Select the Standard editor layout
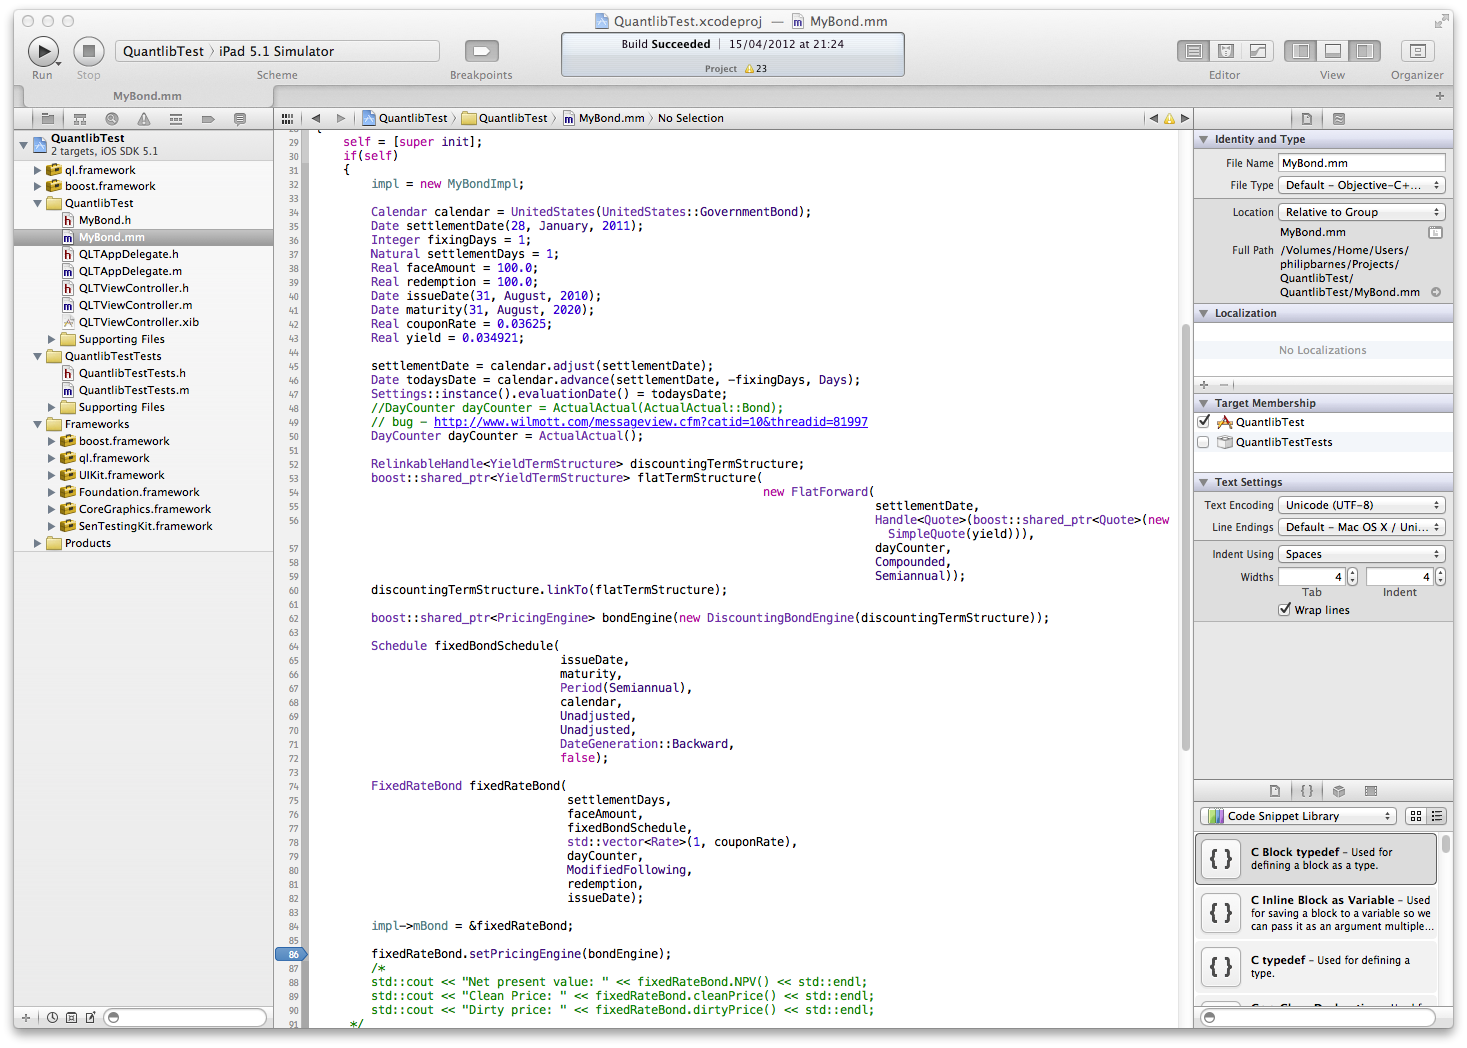Screen dimensions: 1467x1048 [x=1193, y=51]
